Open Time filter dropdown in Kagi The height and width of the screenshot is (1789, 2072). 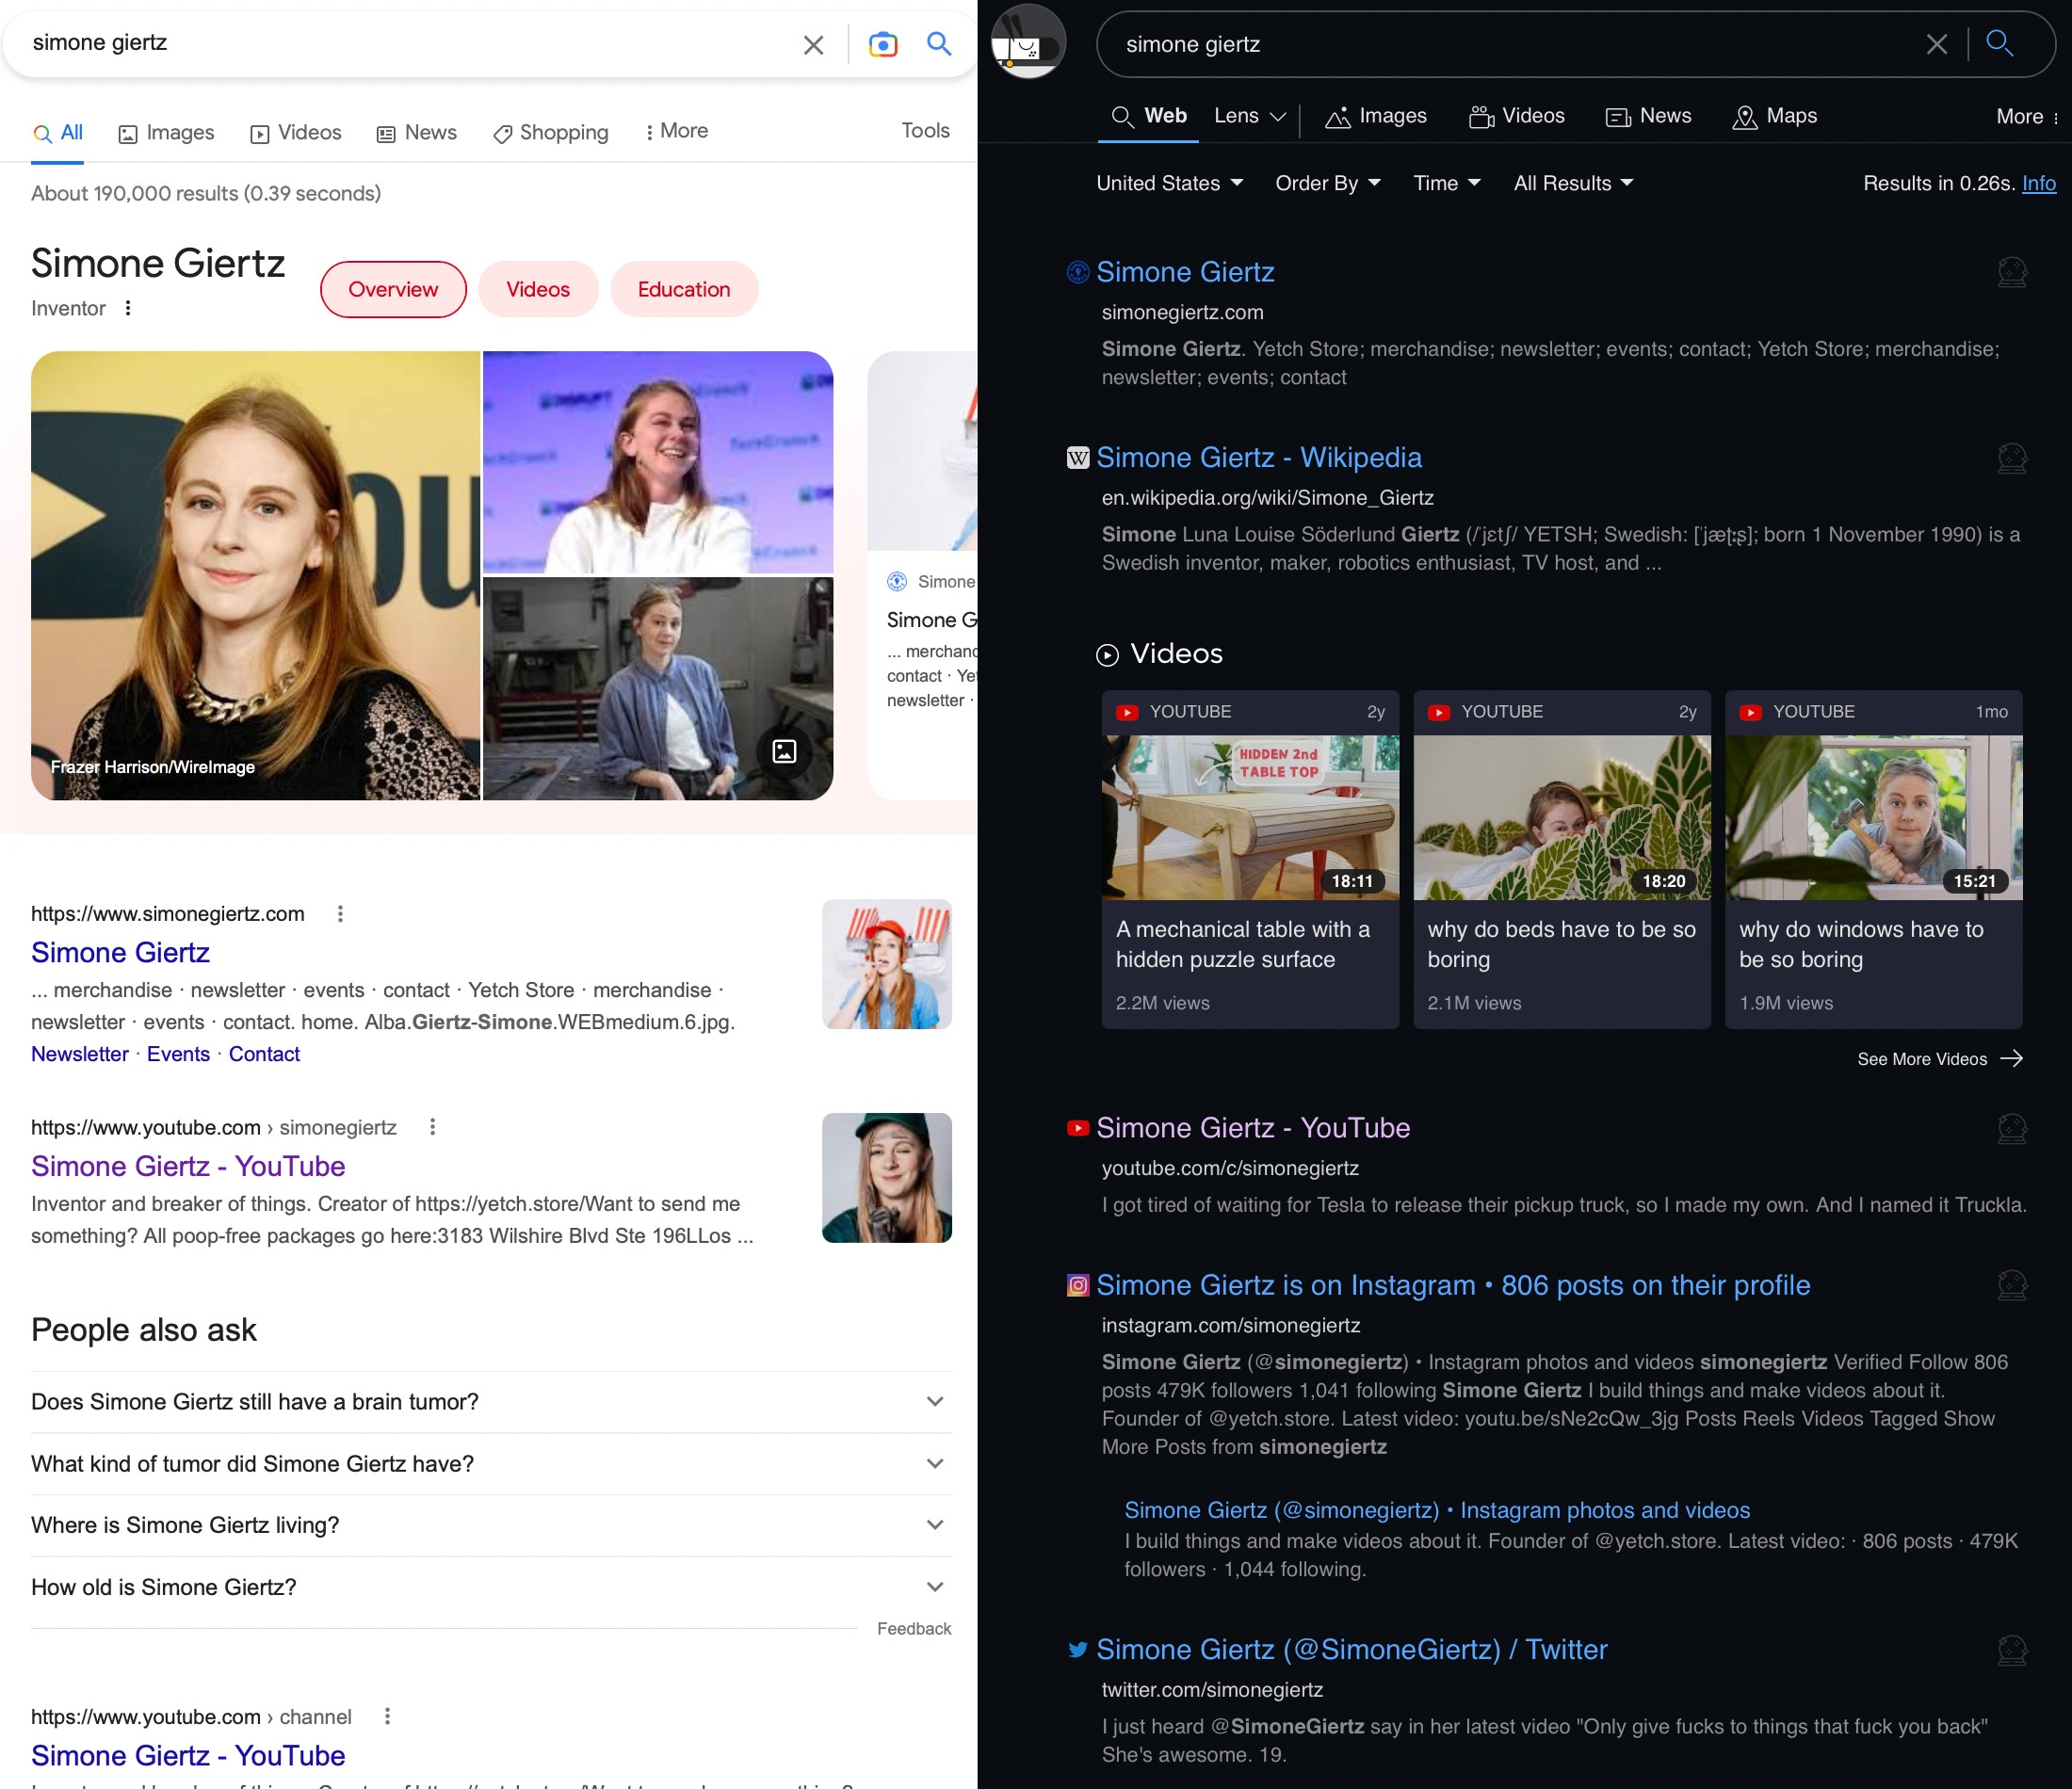pos(1447,183)
